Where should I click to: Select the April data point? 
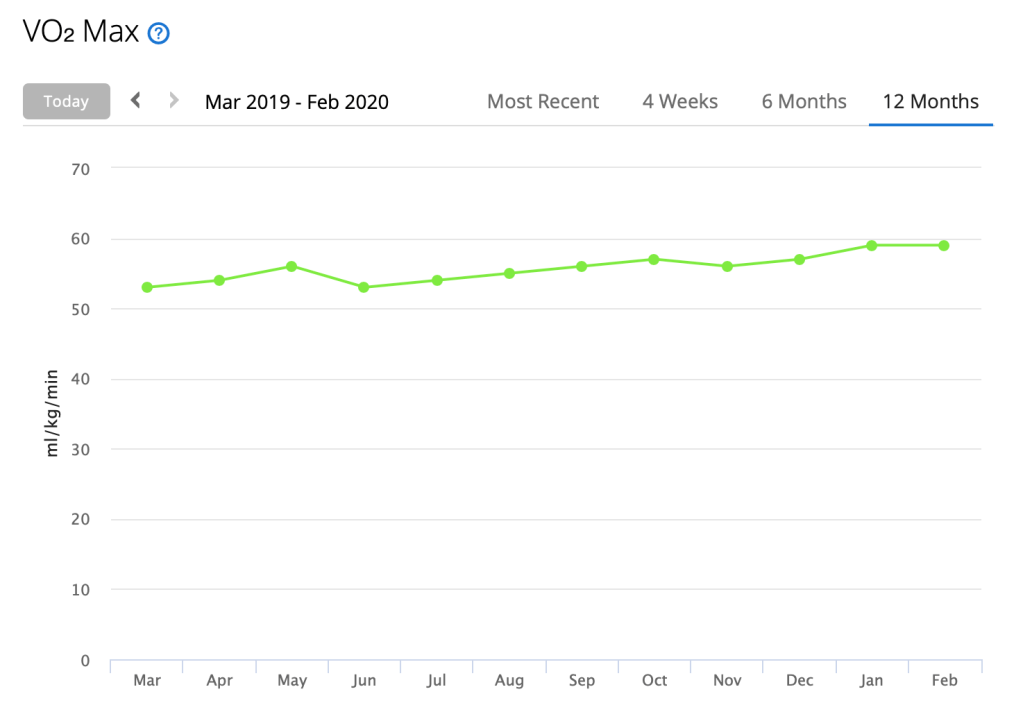219,280
